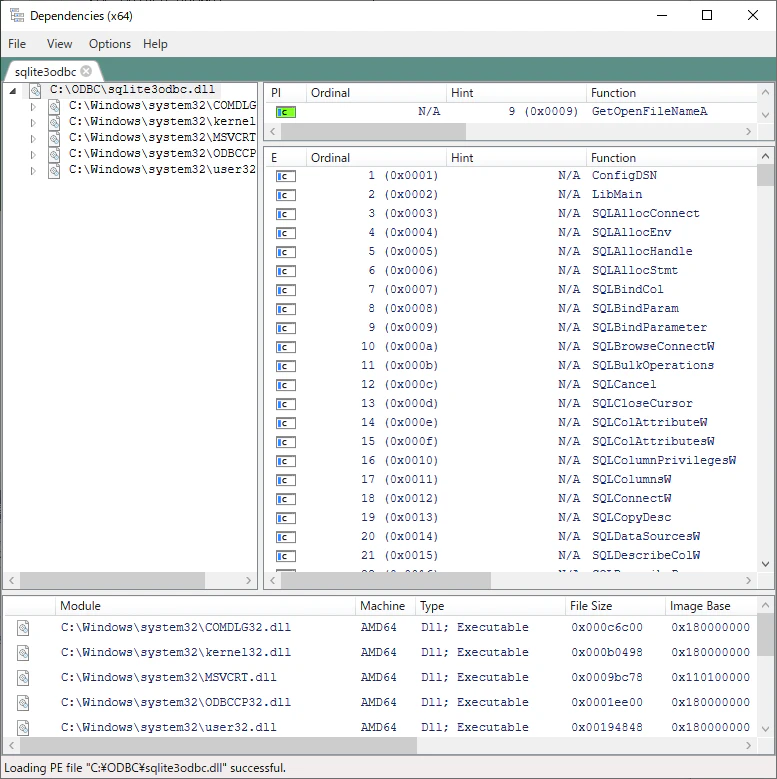This screenshot has height=779, width=777.
Task: Expand the ODBCCP tree node
Action: tap(33, 155)
